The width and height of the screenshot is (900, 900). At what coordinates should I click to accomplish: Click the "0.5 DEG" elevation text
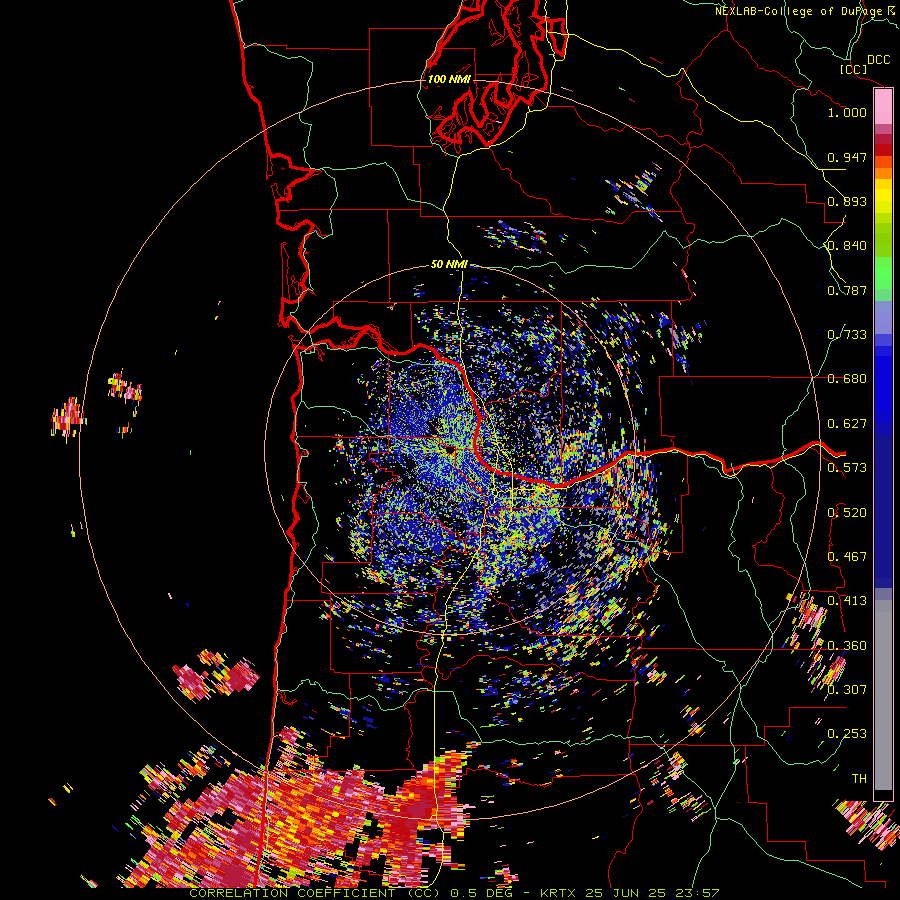point(481,893)
